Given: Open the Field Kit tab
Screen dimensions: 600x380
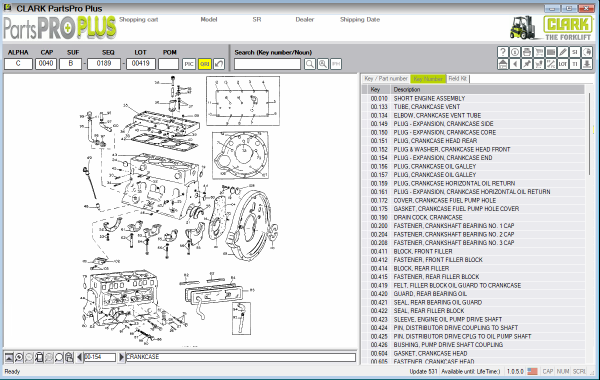Looking at the screenshot, I should point(458,78).
